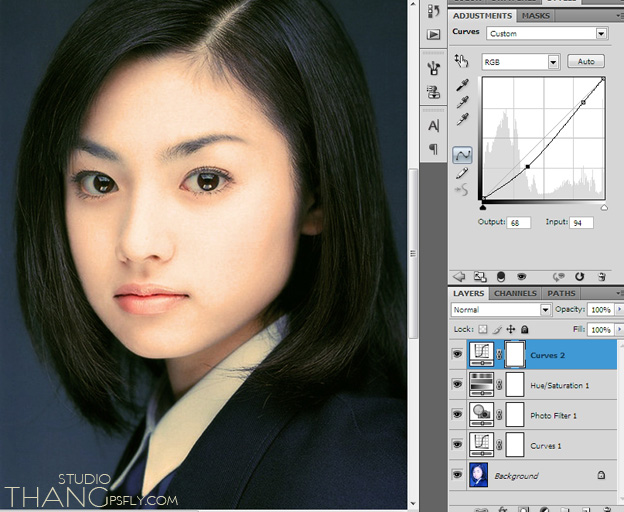Viewport: 624px width, 512px height.
Task: Clip adjustment to layer below
Action: (501, 276)
